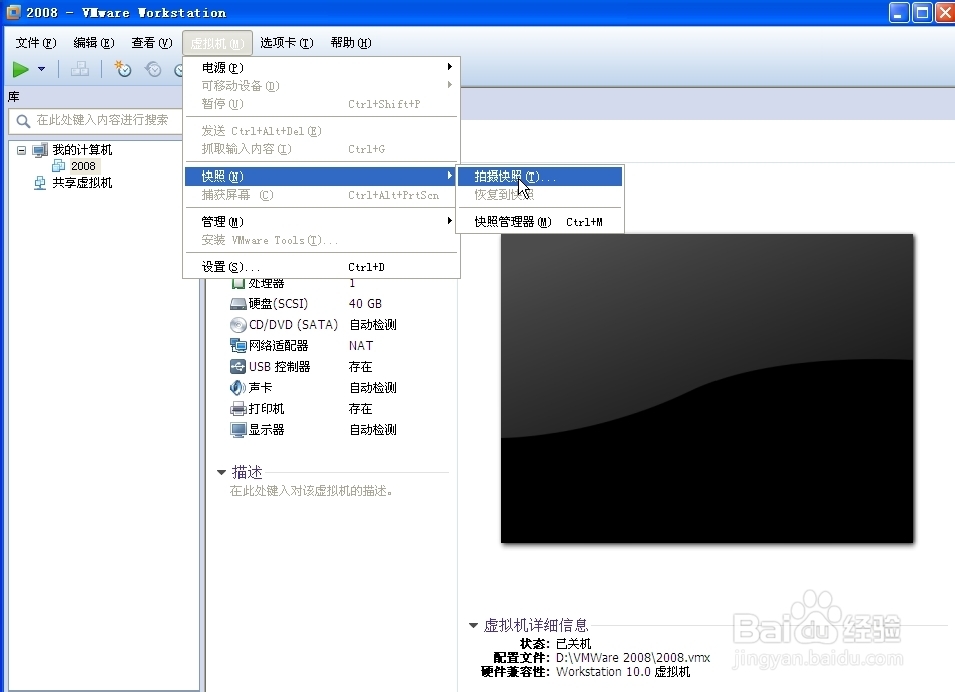Choose 拍摄快照(T)... from the submenu
The image size is (955, 692).
(539, 177)
